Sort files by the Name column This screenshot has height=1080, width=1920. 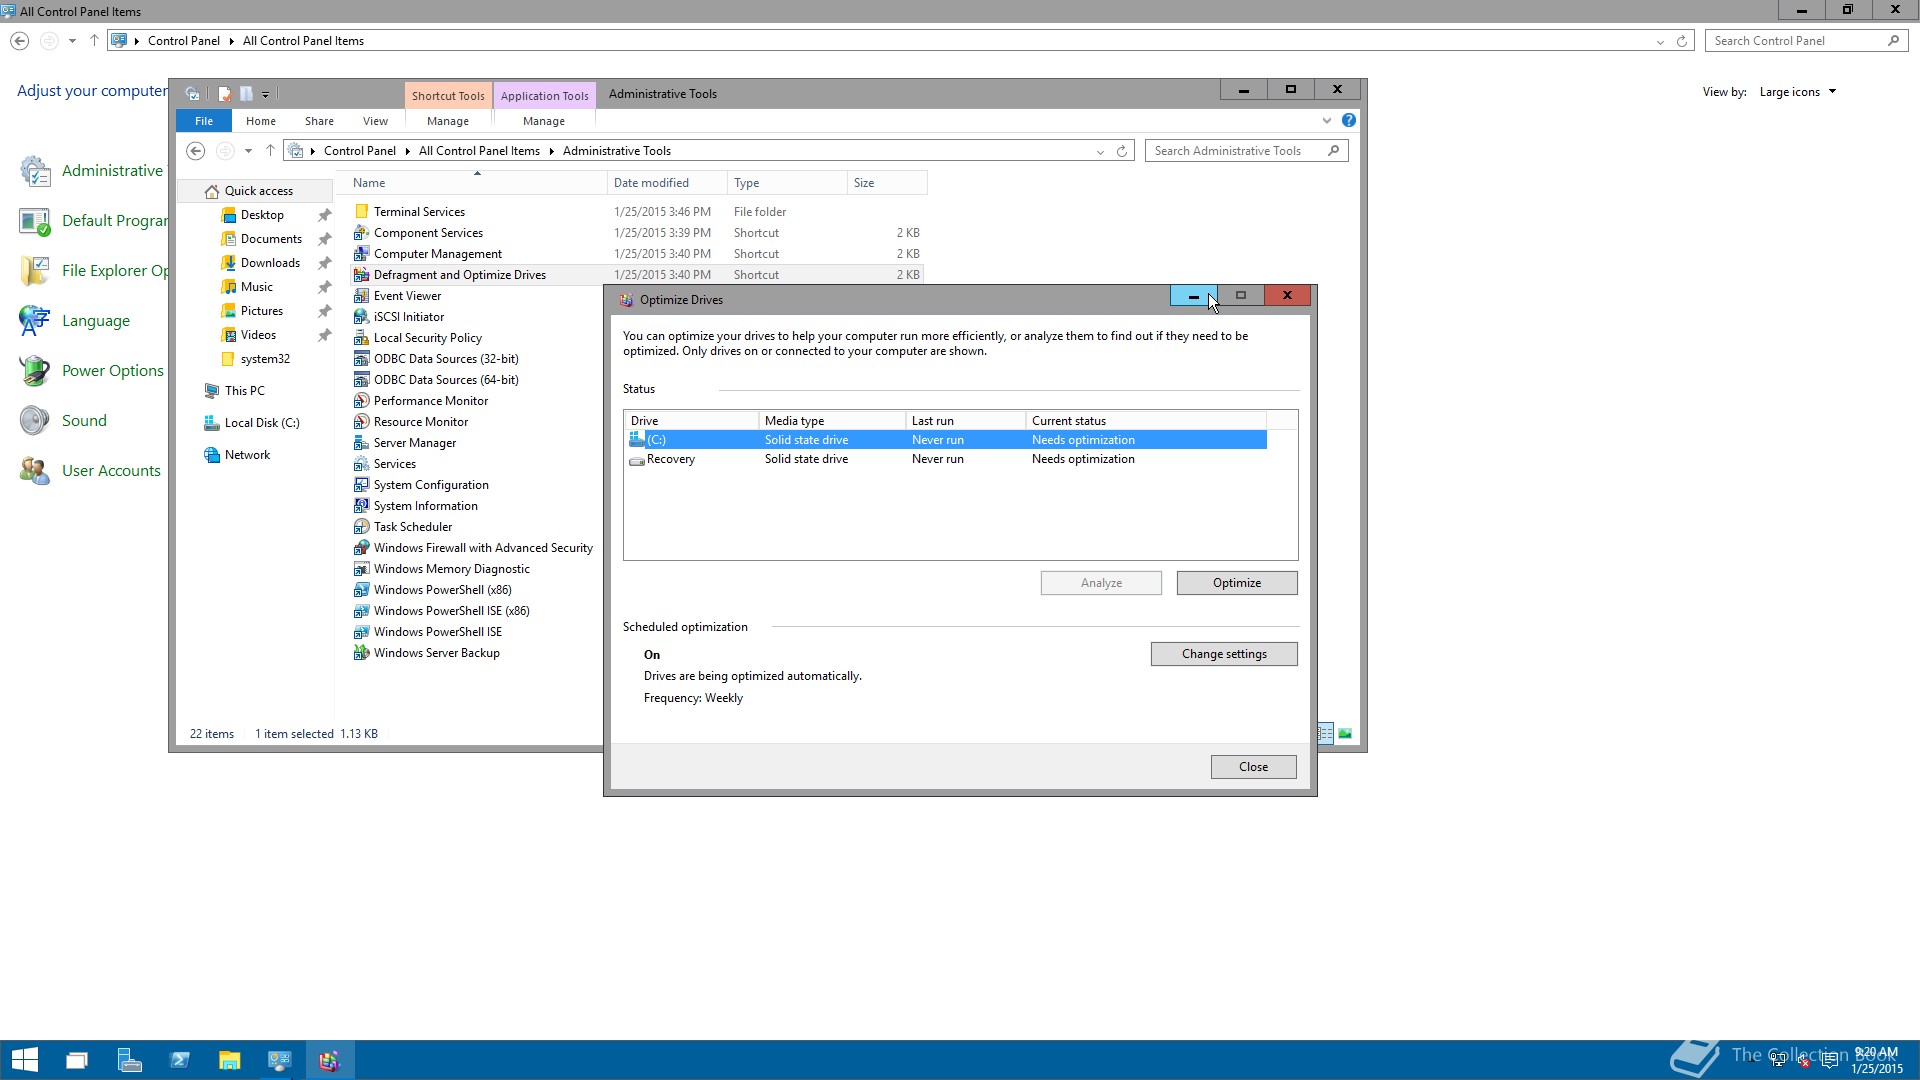click(x=476, y=183)
